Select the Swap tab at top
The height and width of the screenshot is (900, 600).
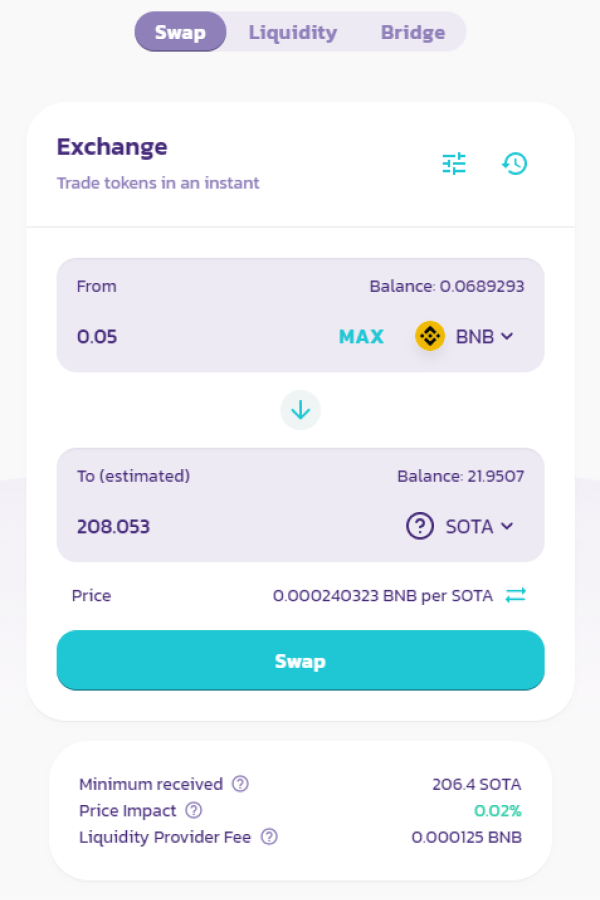(180, 32)
